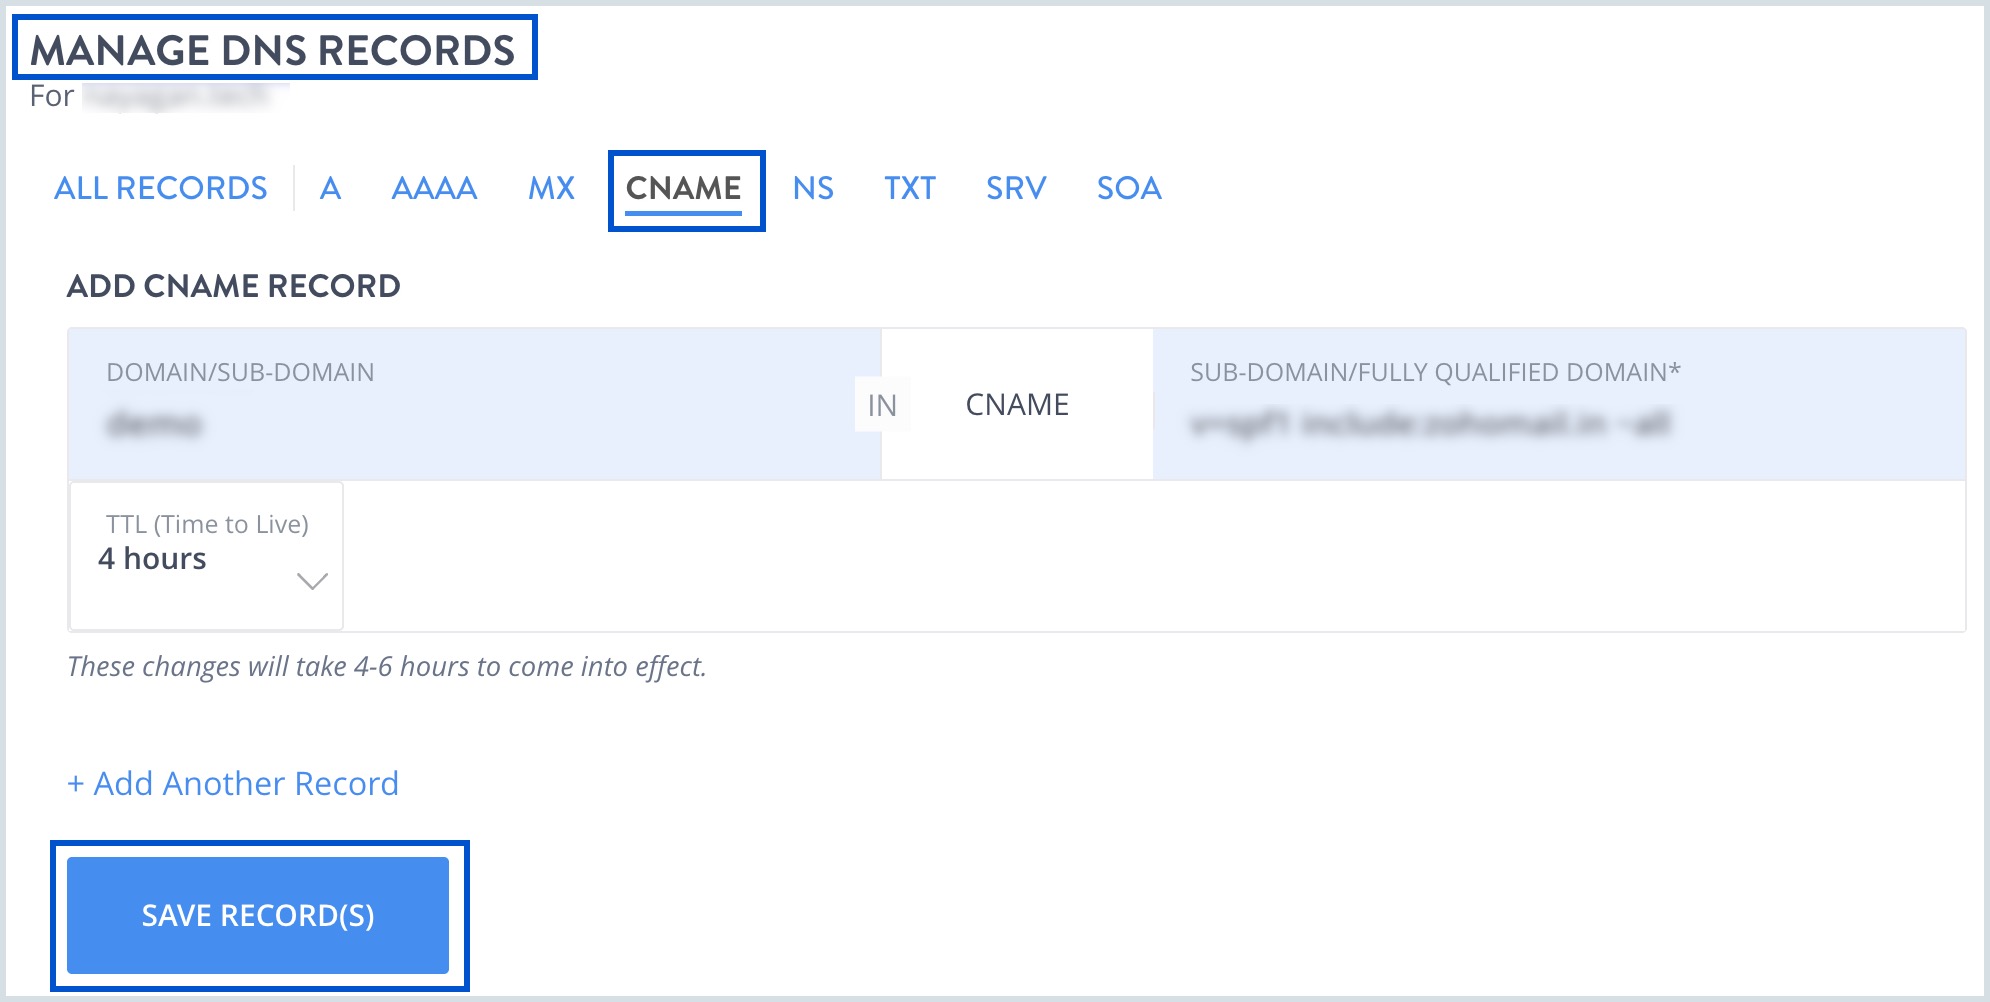Open the TXT records tab
This screenshot has height=1002, width=1990.
(x=909, y=188)
